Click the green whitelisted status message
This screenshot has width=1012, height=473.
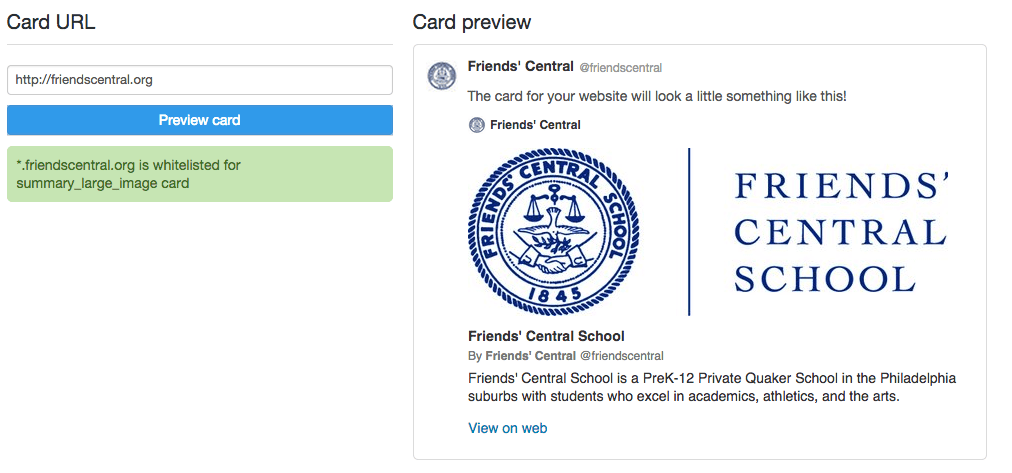coord(200,174)
